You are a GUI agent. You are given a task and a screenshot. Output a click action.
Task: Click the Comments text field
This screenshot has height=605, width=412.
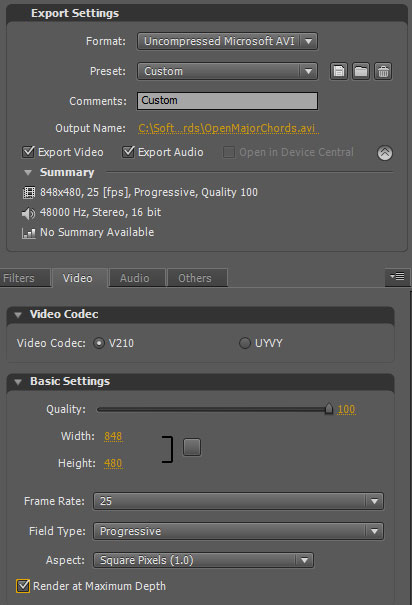click(x=227, y=101)
